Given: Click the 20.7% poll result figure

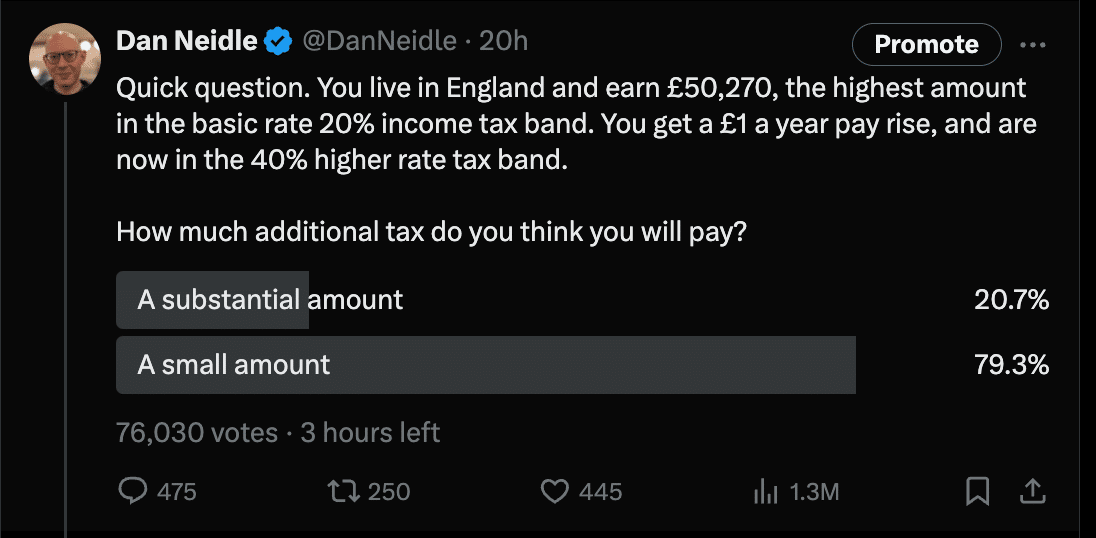Looking at the screenshot, I should (1011, 300).
